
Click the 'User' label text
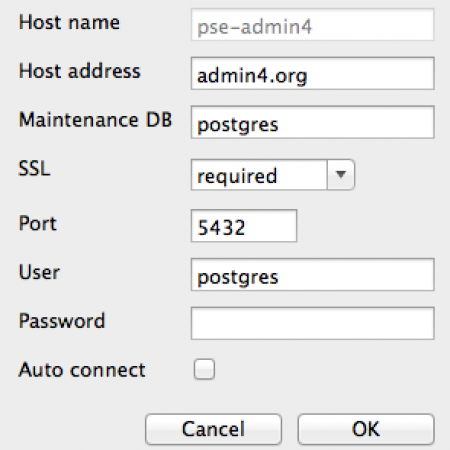(39, 272)
